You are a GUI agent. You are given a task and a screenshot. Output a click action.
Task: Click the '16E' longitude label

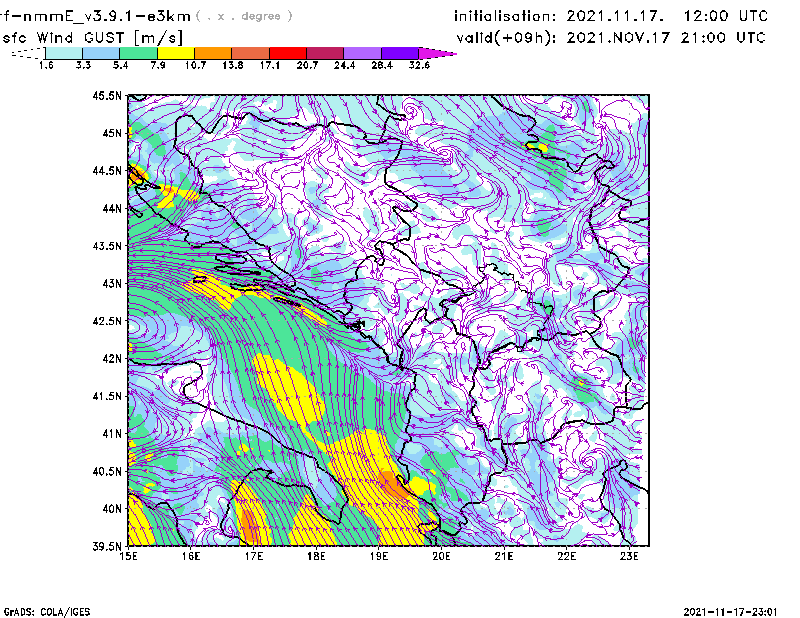[x=191, y=556]
